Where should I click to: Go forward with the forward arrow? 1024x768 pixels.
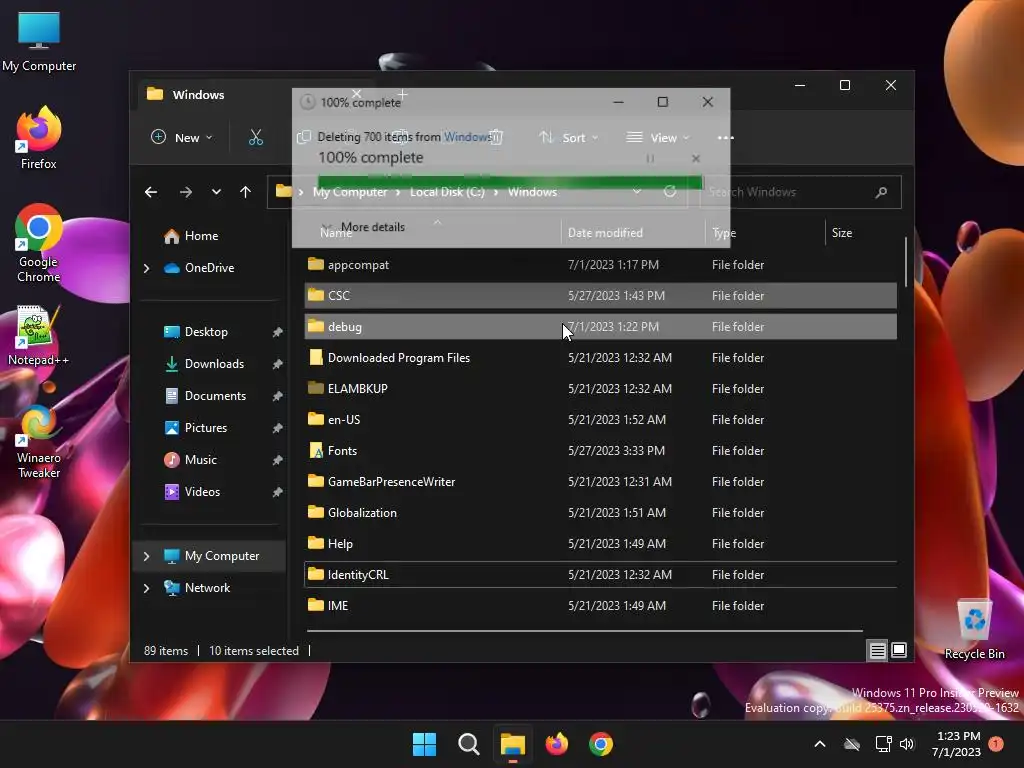[186, 192]
